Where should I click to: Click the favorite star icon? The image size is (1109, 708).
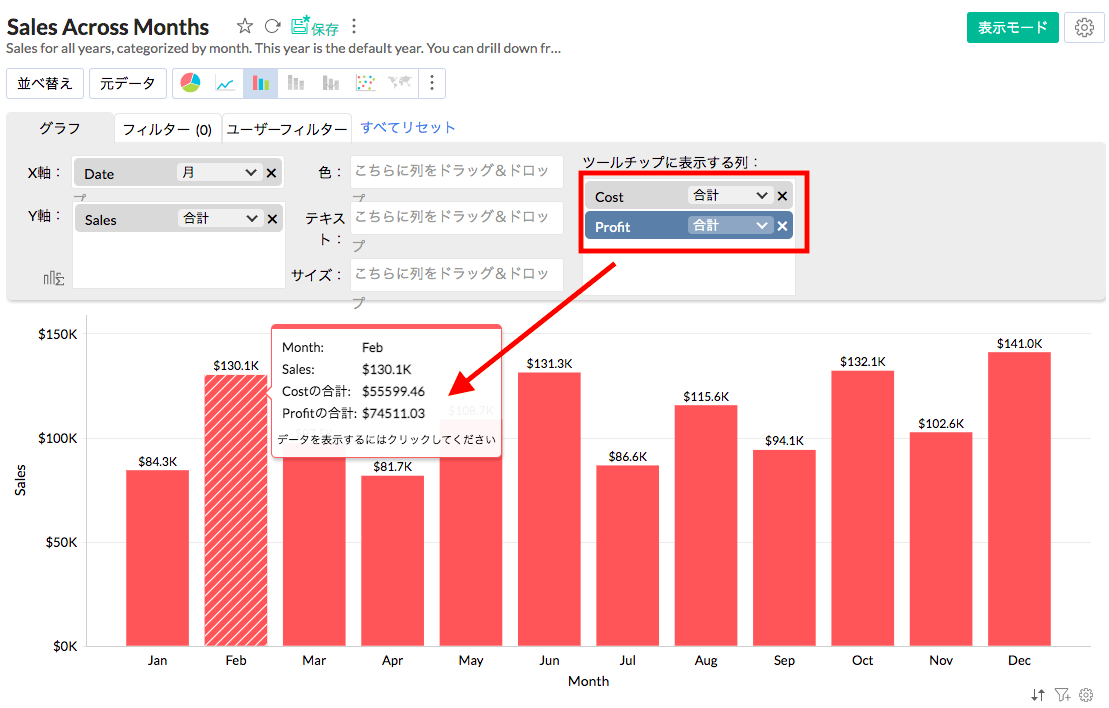coord(245,27)
